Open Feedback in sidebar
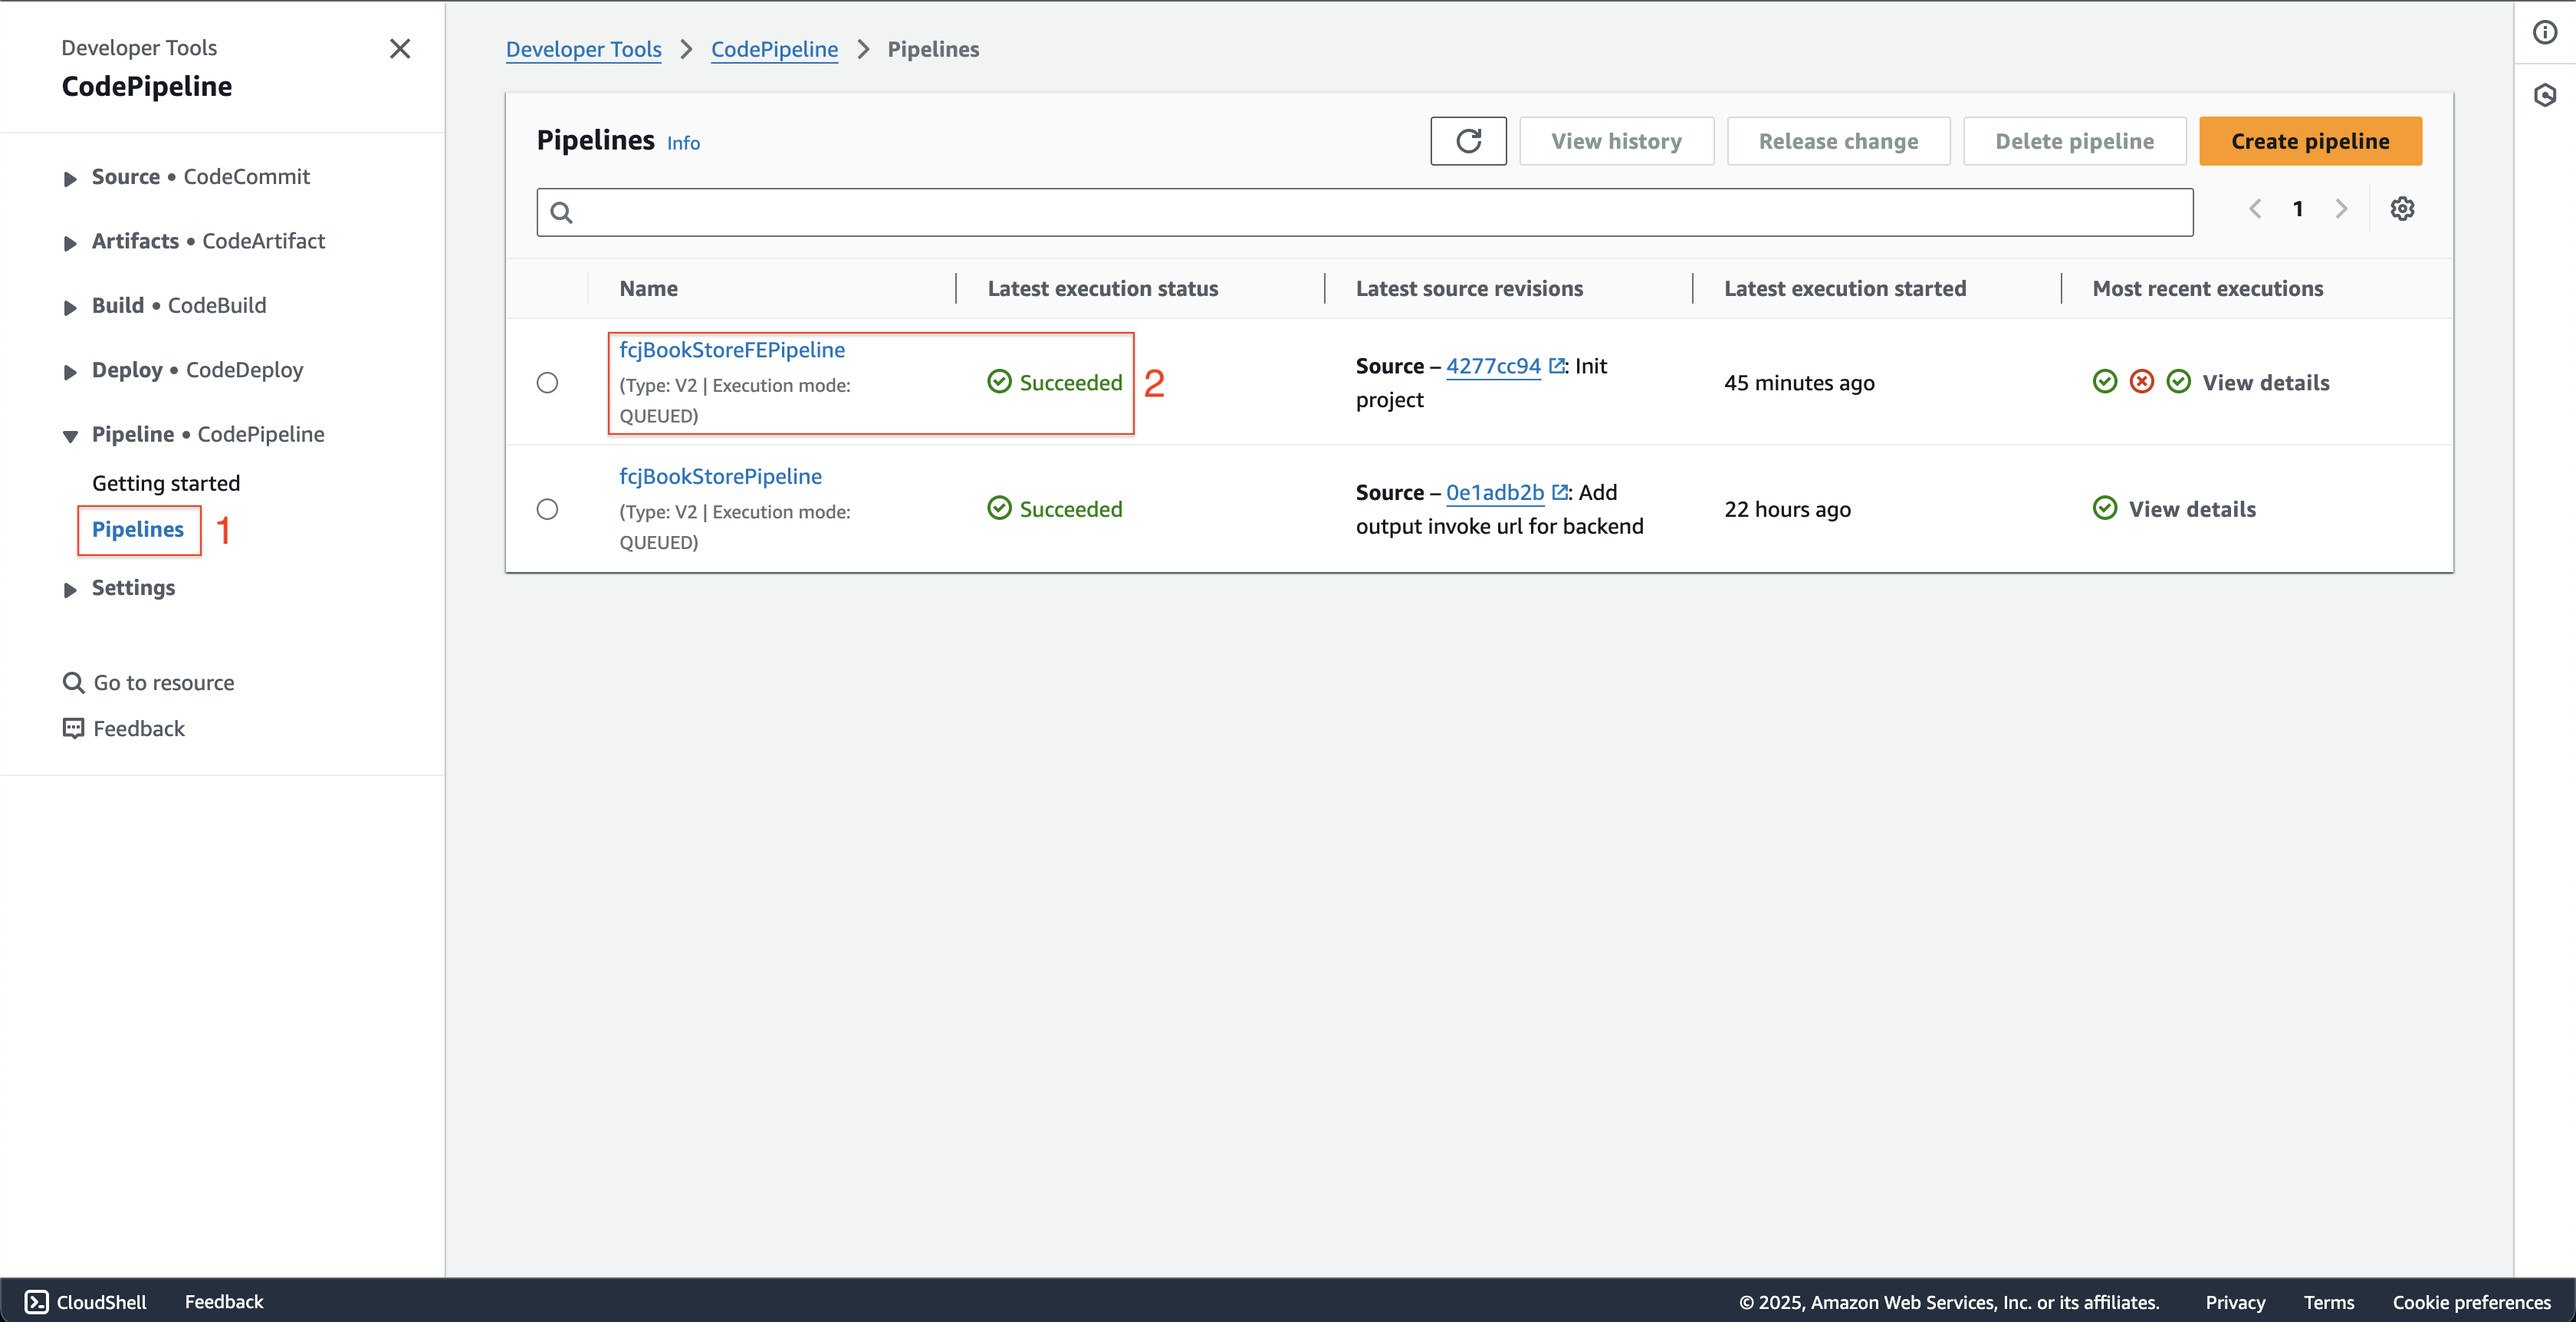The image size is (2576, 1322). click(x=139, y=728)
